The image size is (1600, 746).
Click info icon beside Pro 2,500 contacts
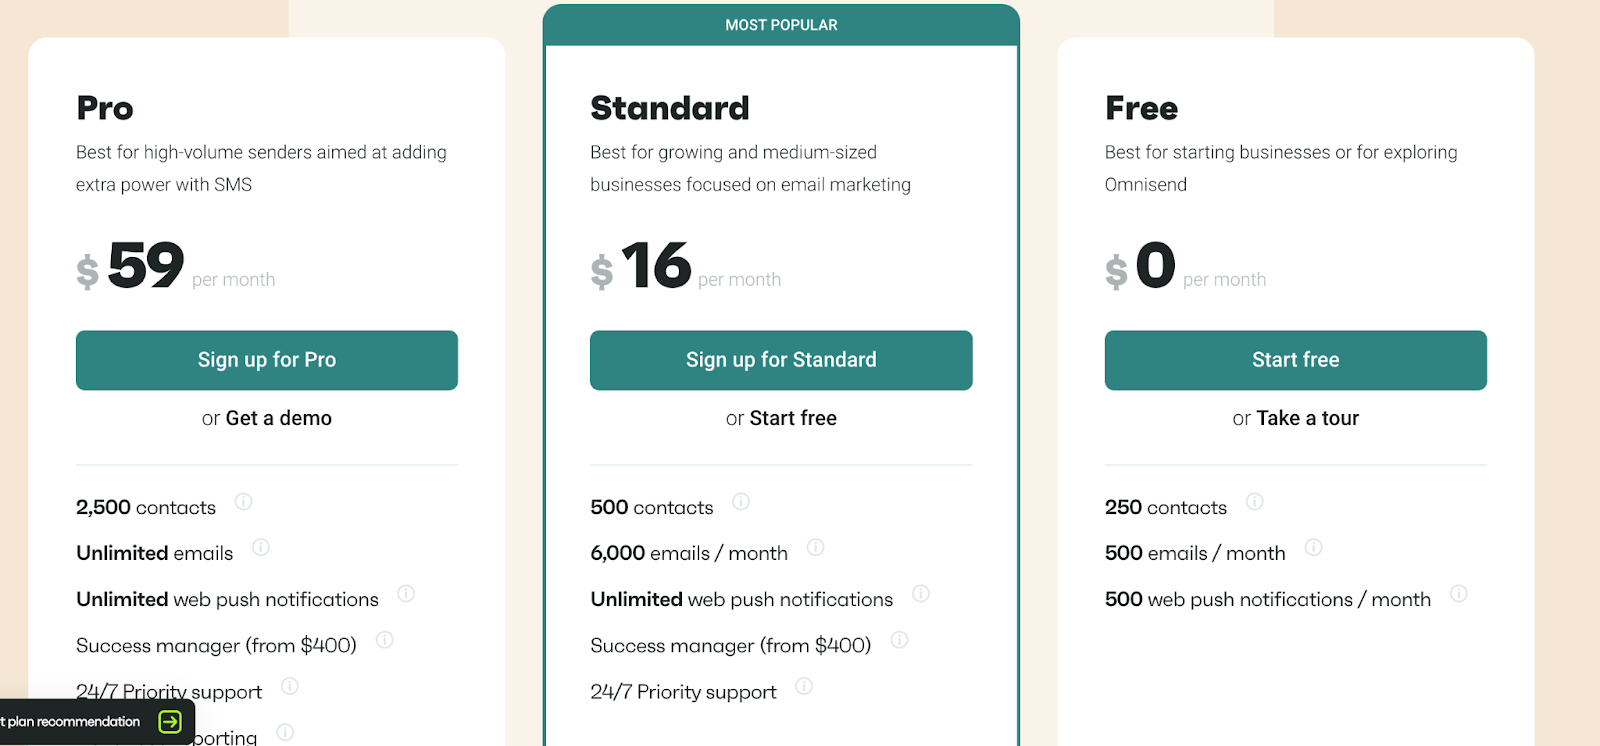click(243, 502)
